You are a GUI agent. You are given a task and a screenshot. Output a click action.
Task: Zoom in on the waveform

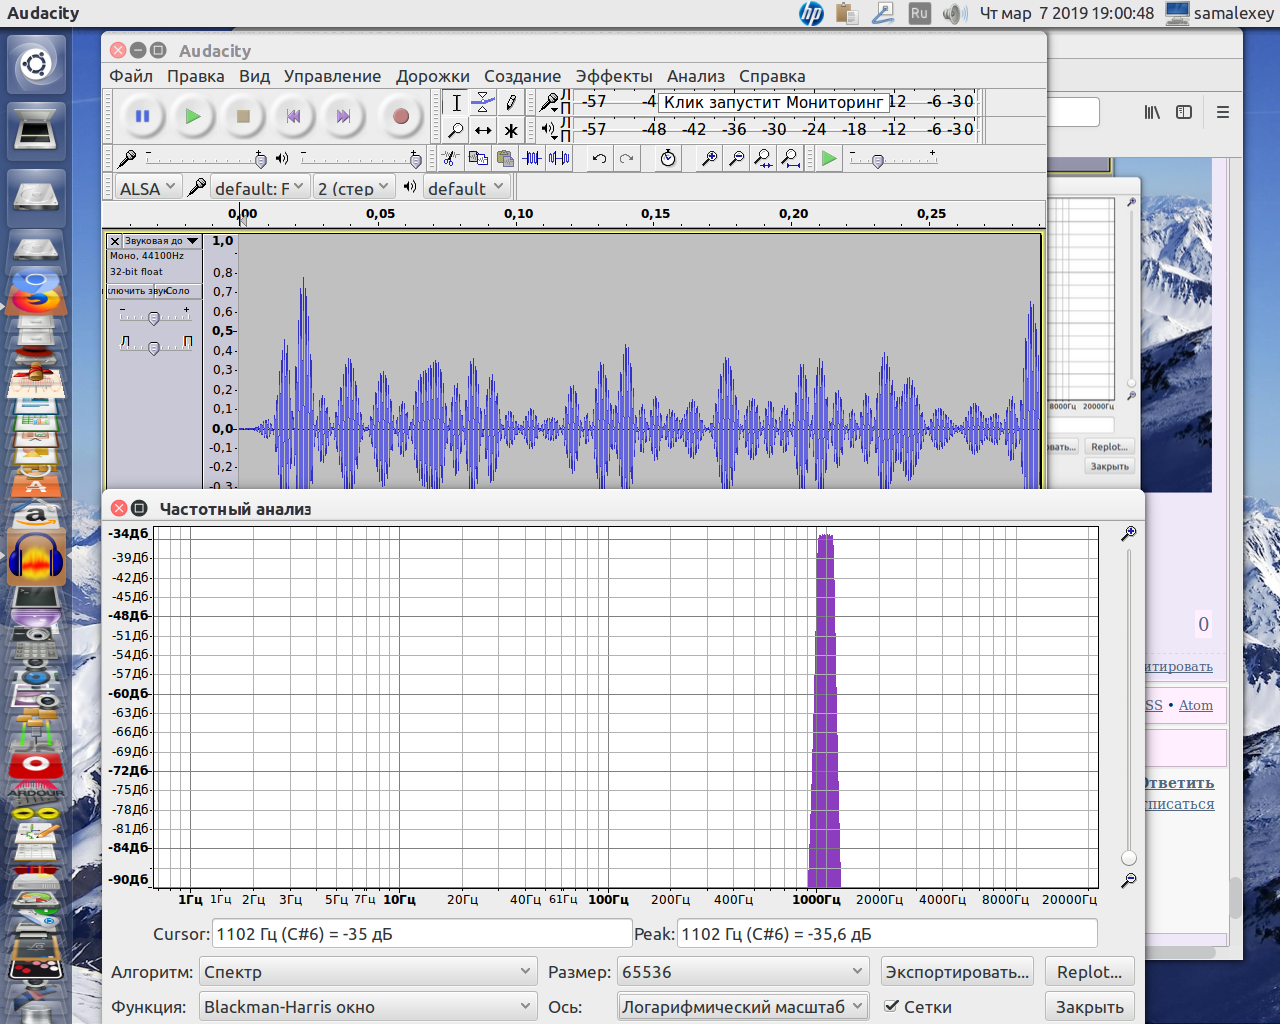[709, 158]
